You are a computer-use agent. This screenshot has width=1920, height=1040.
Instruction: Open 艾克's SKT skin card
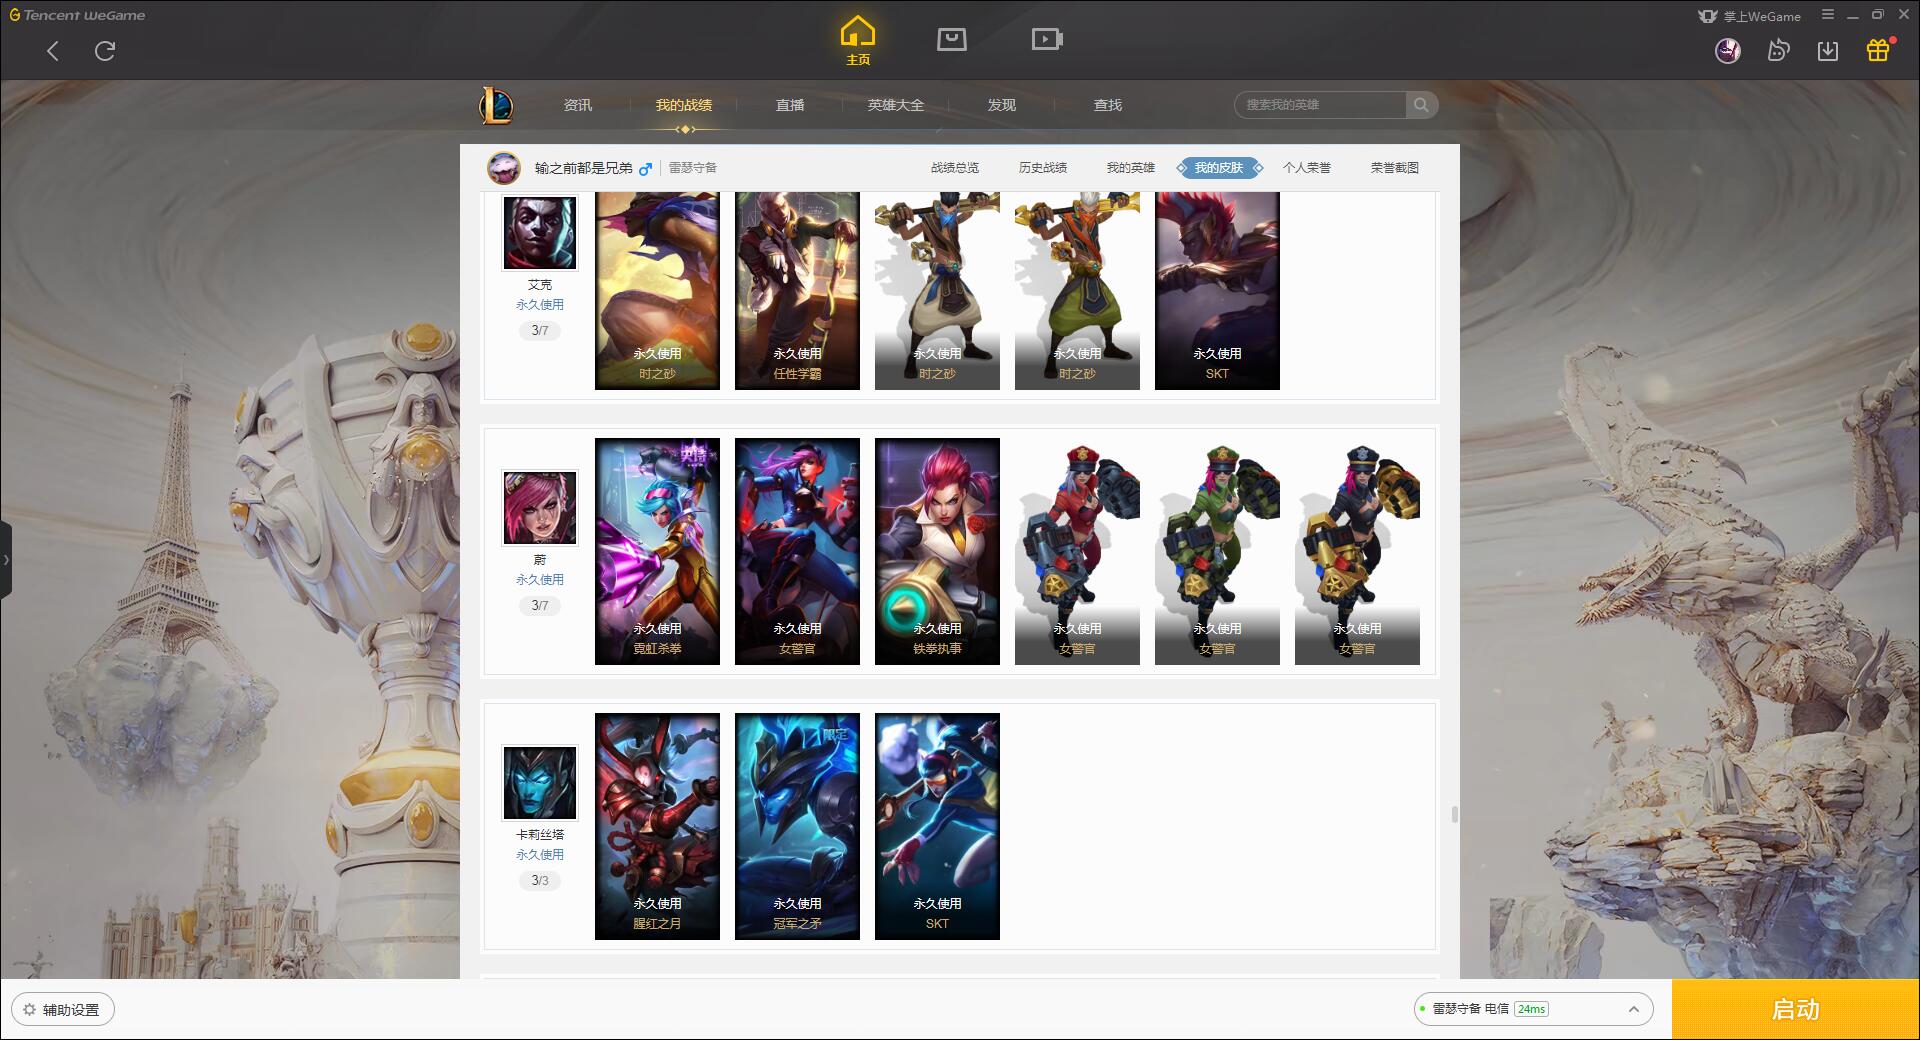click(x=1217, y=290)
